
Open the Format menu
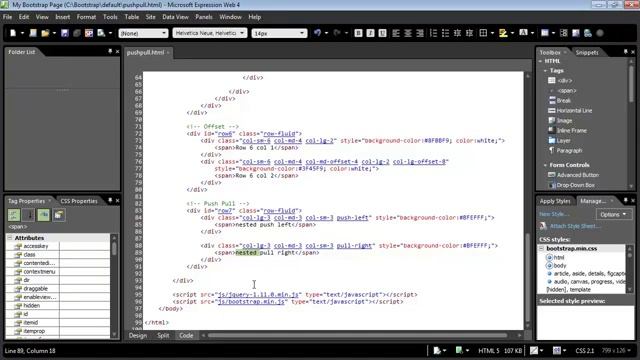pos(86,17)
